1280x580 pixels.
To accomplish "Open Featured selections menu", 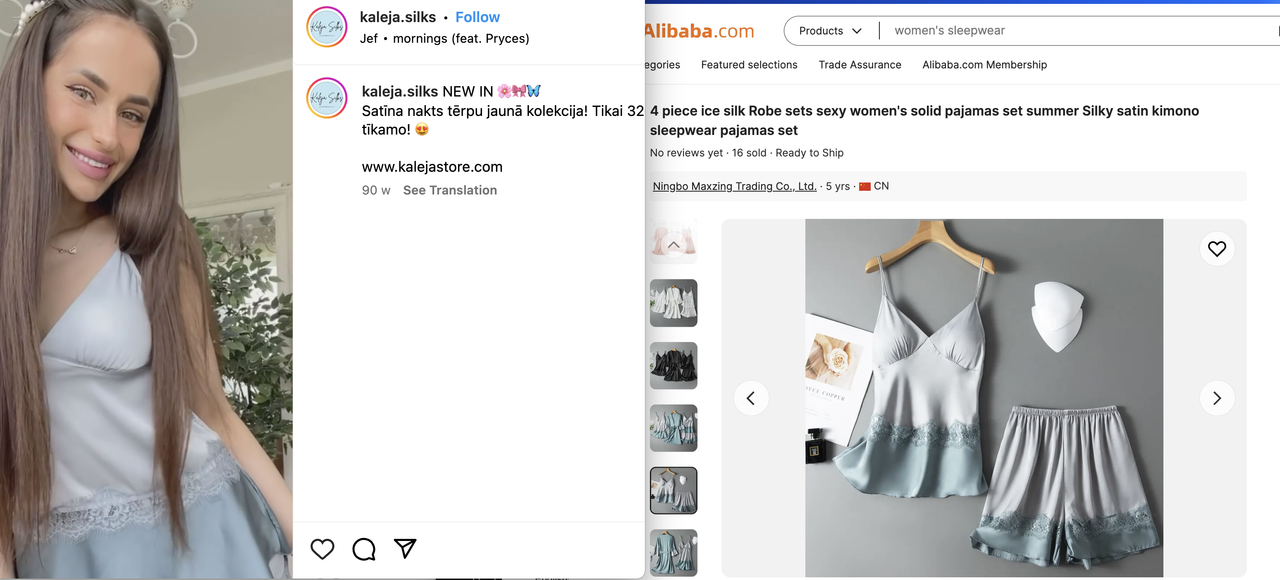I will pos(749,65).
